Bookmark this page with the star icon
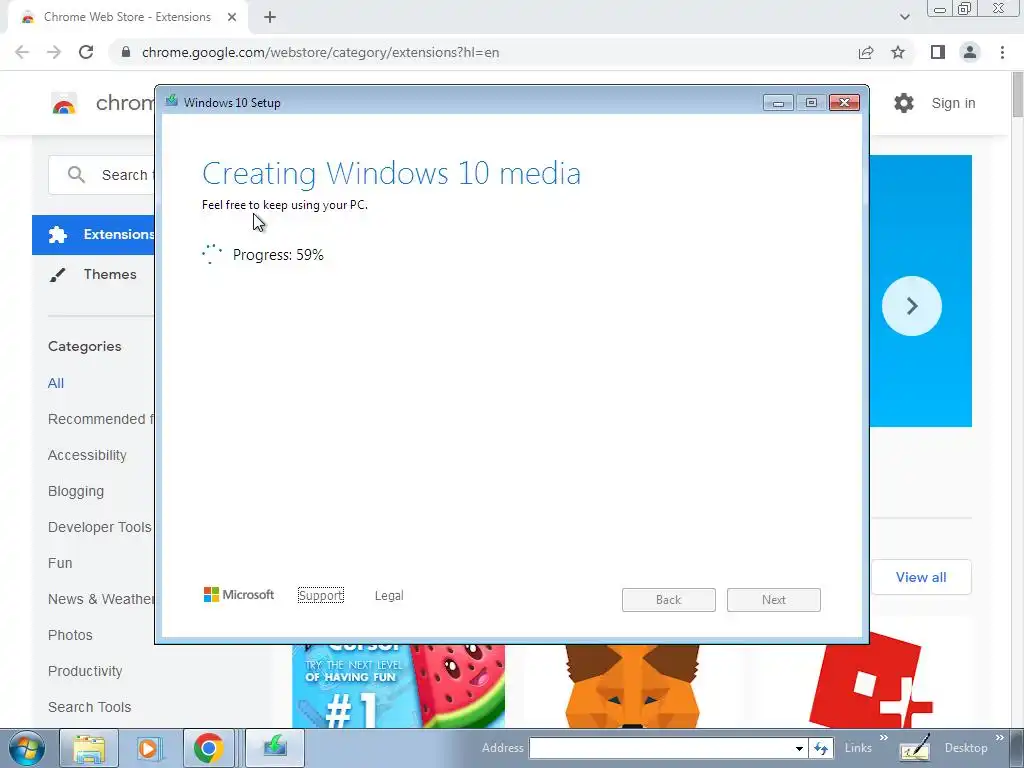1024x768 pixels. 898,52
